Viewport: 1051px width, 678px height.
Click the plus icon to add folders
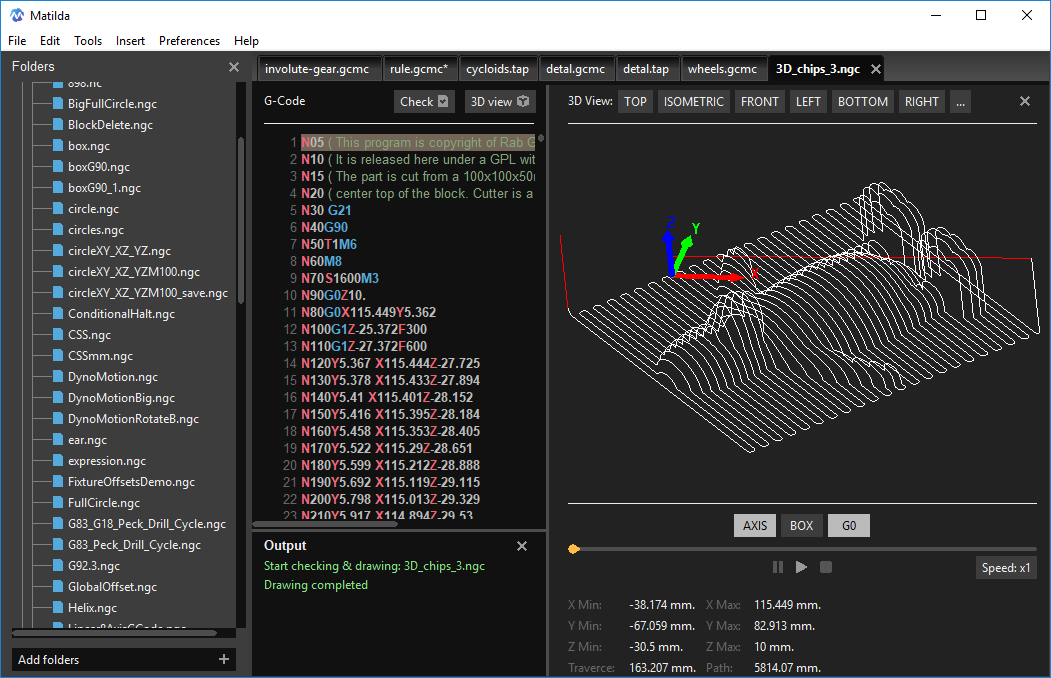pos(224,659)
